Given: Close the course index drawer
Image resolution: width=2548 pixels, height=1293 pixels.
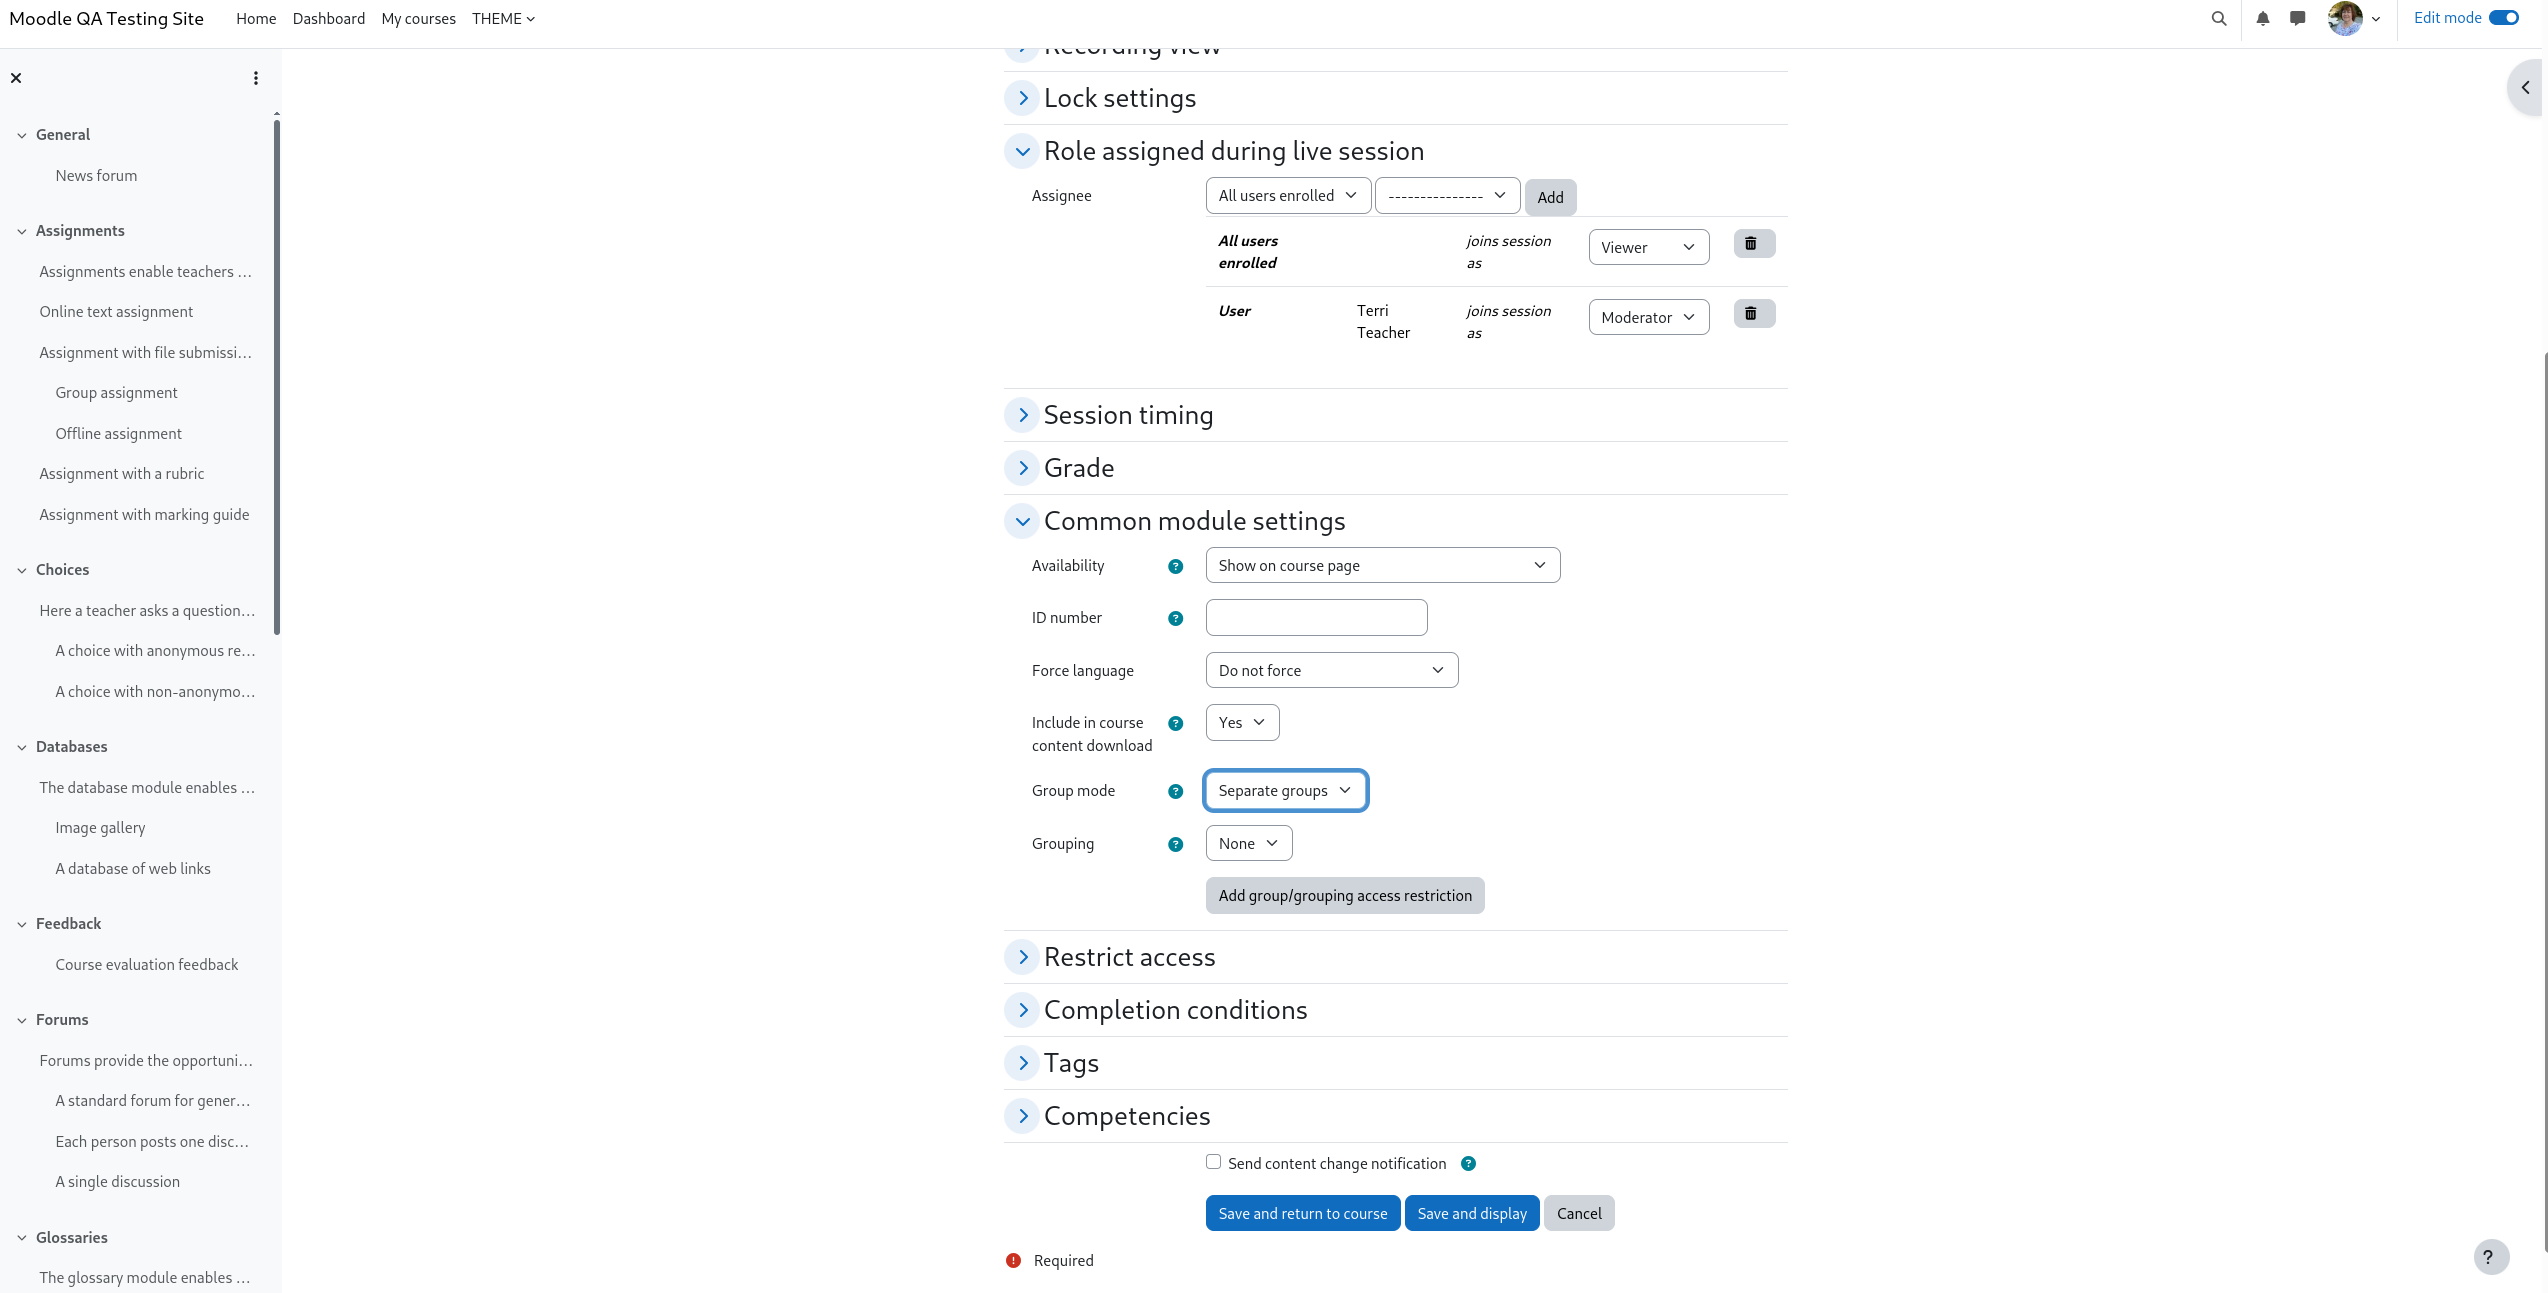Looking at the screenshot, I should [16, 78].
